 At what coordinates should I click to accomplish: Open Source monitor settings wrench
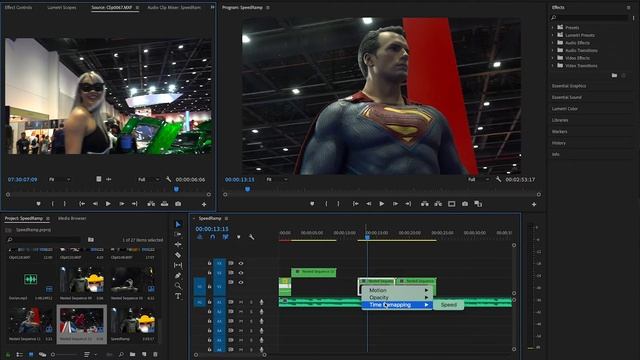tap(169, 179)
